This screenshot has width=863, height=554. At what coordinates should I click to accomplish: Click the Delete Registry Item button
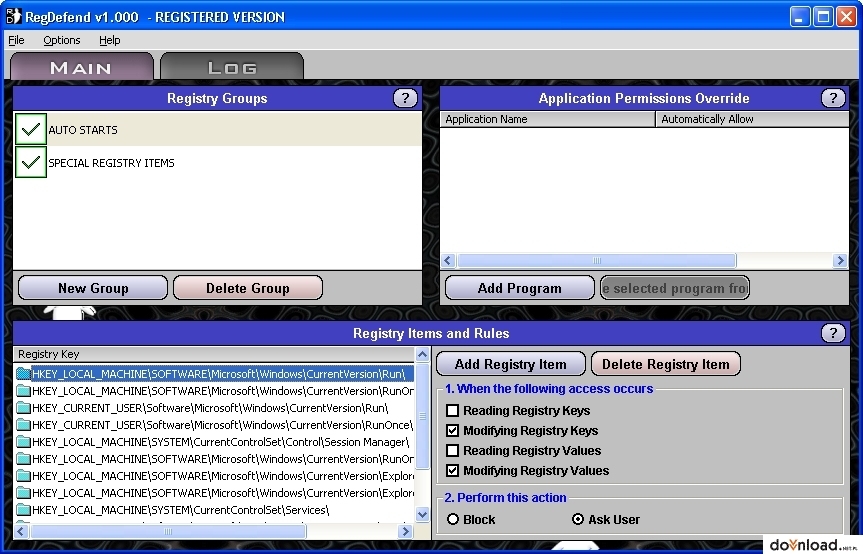(665, 364)
